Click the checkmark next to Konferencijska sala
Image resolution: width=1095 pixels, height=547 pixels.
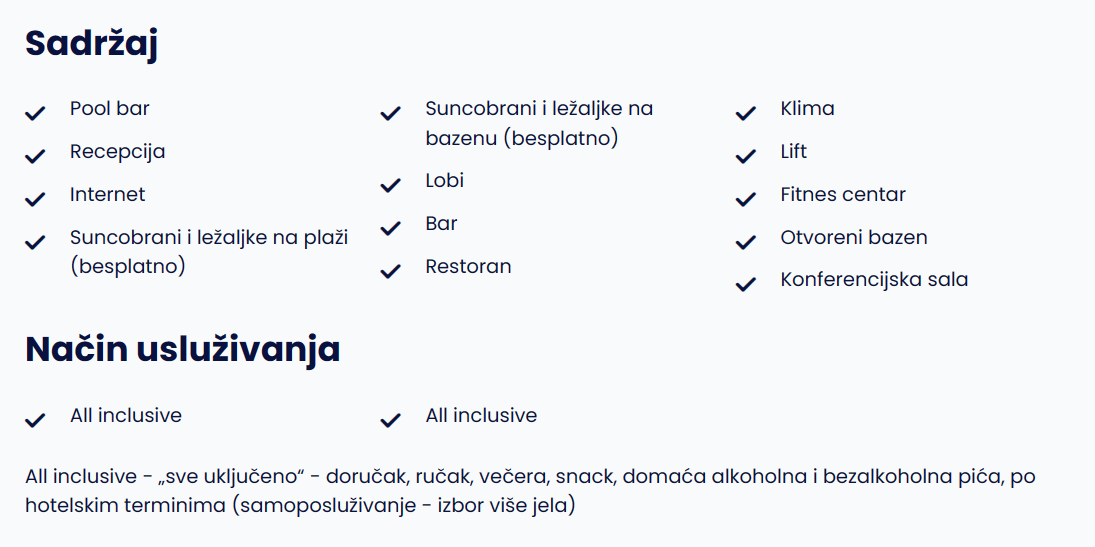pyautogui.click(x=746, y=284)
